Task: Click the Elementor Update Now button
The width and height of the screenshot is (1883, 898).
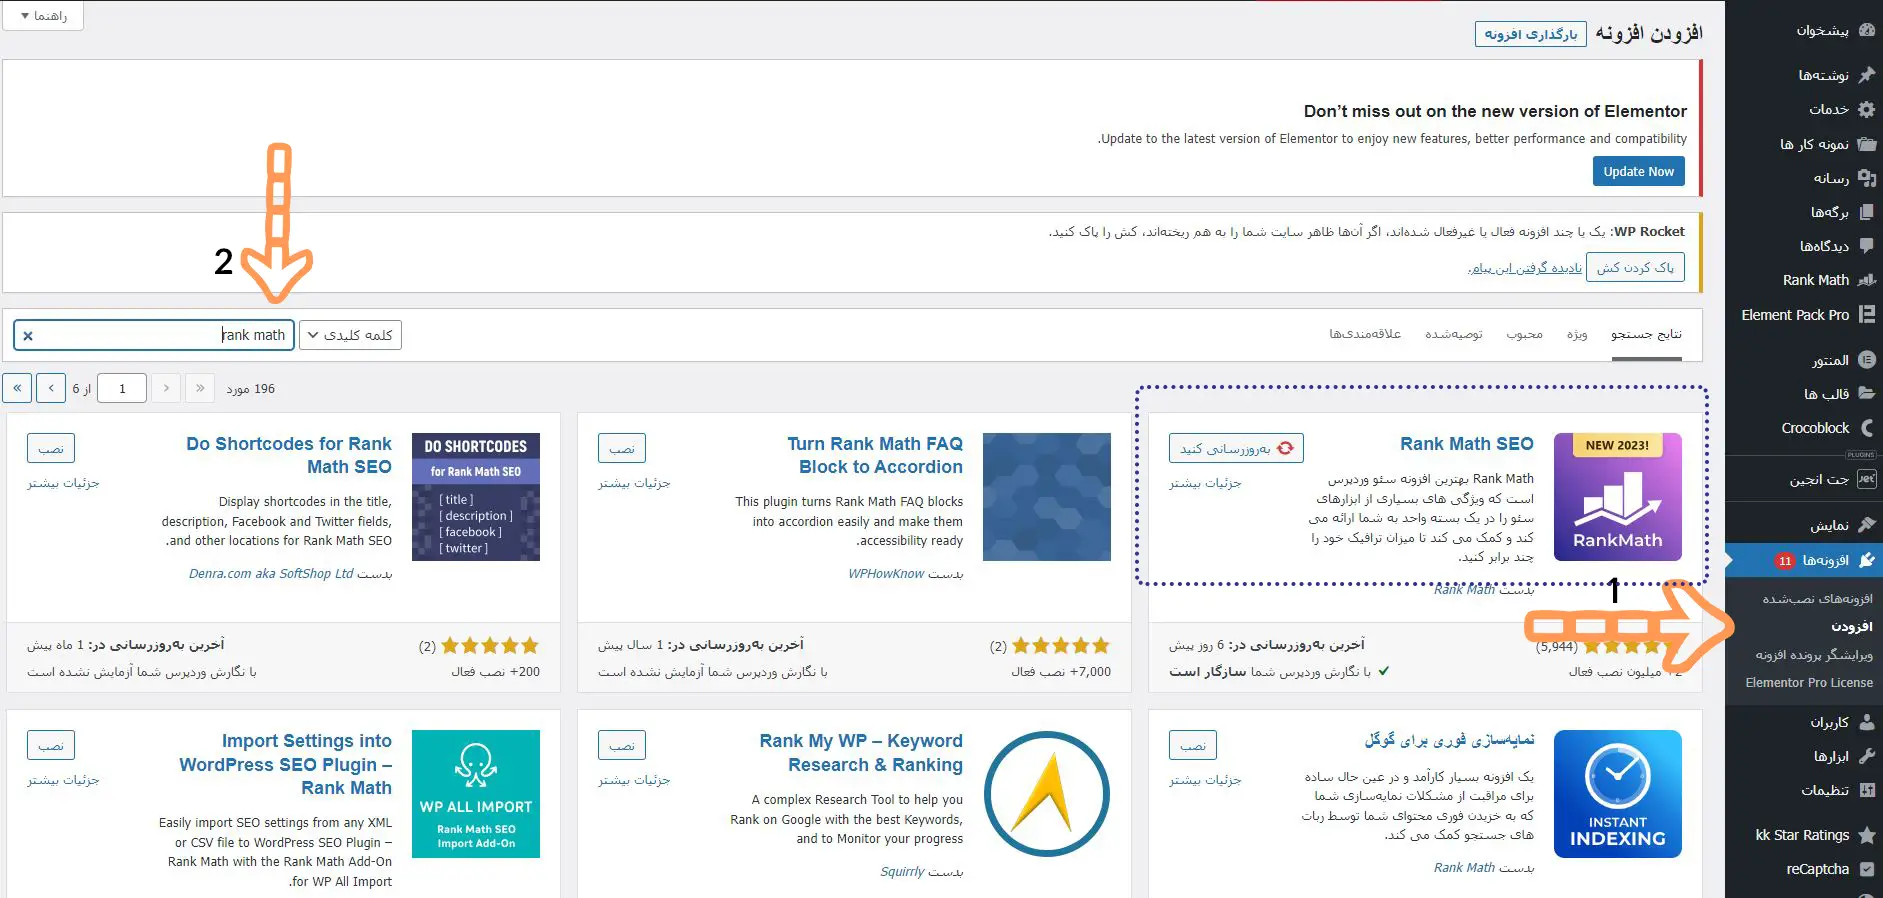Action: (x=1638, y=171)
